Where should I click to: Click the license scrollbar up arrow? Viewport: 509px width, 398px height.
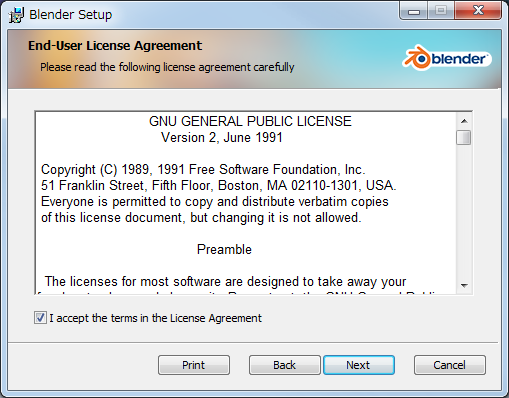(464, 121)
